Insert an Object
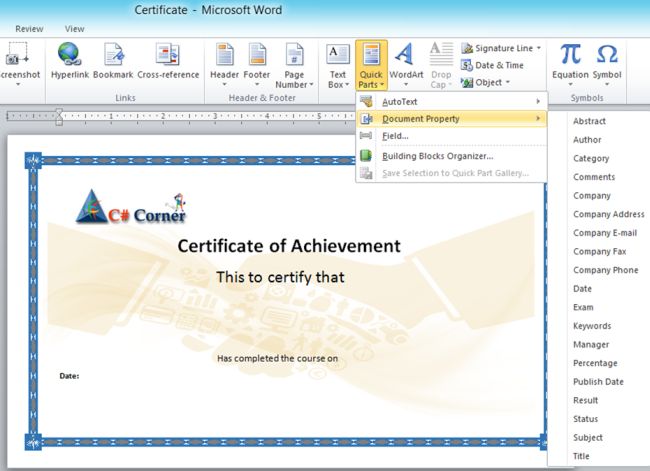Screen dimensions: 650x471 485,83
